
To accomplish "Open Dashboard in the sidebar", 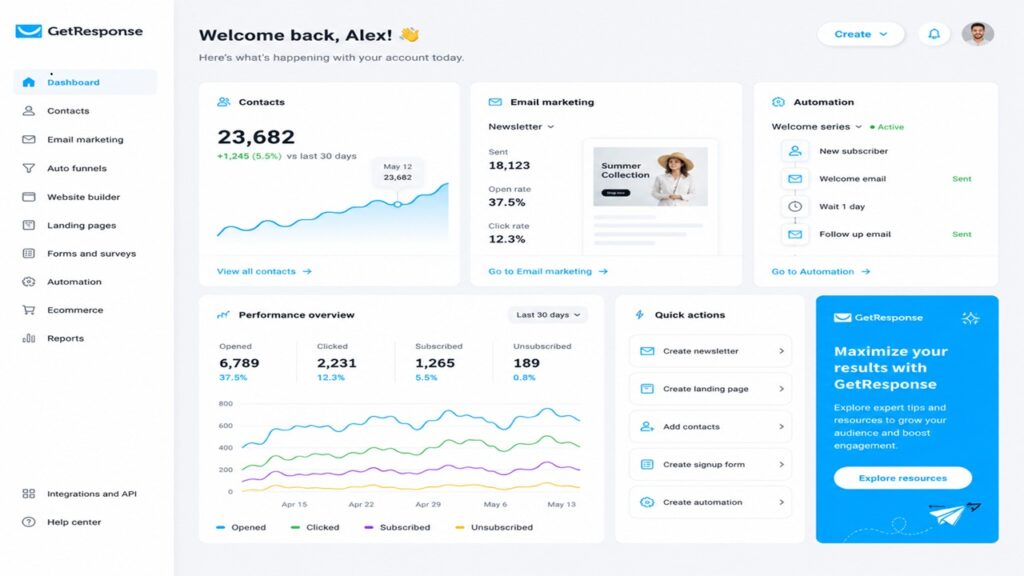I will (x=85, y=82).
